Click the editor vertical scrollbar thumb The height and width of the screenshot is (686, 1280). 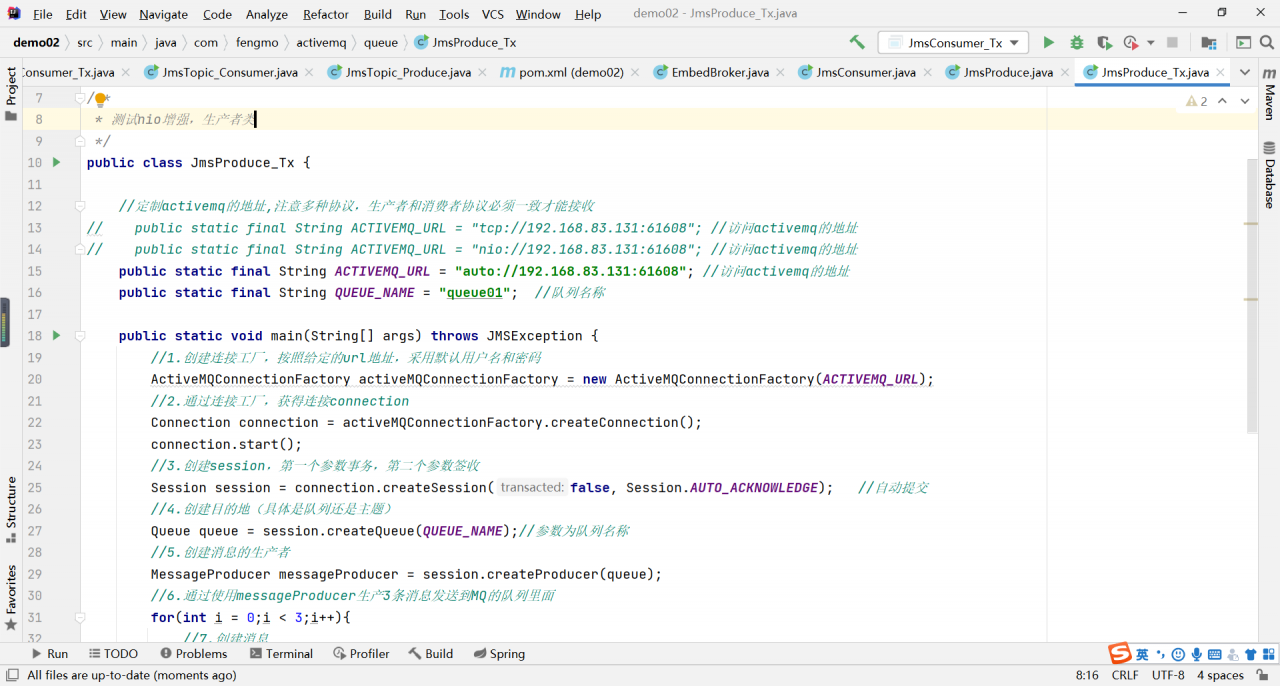click(1252, 295)
